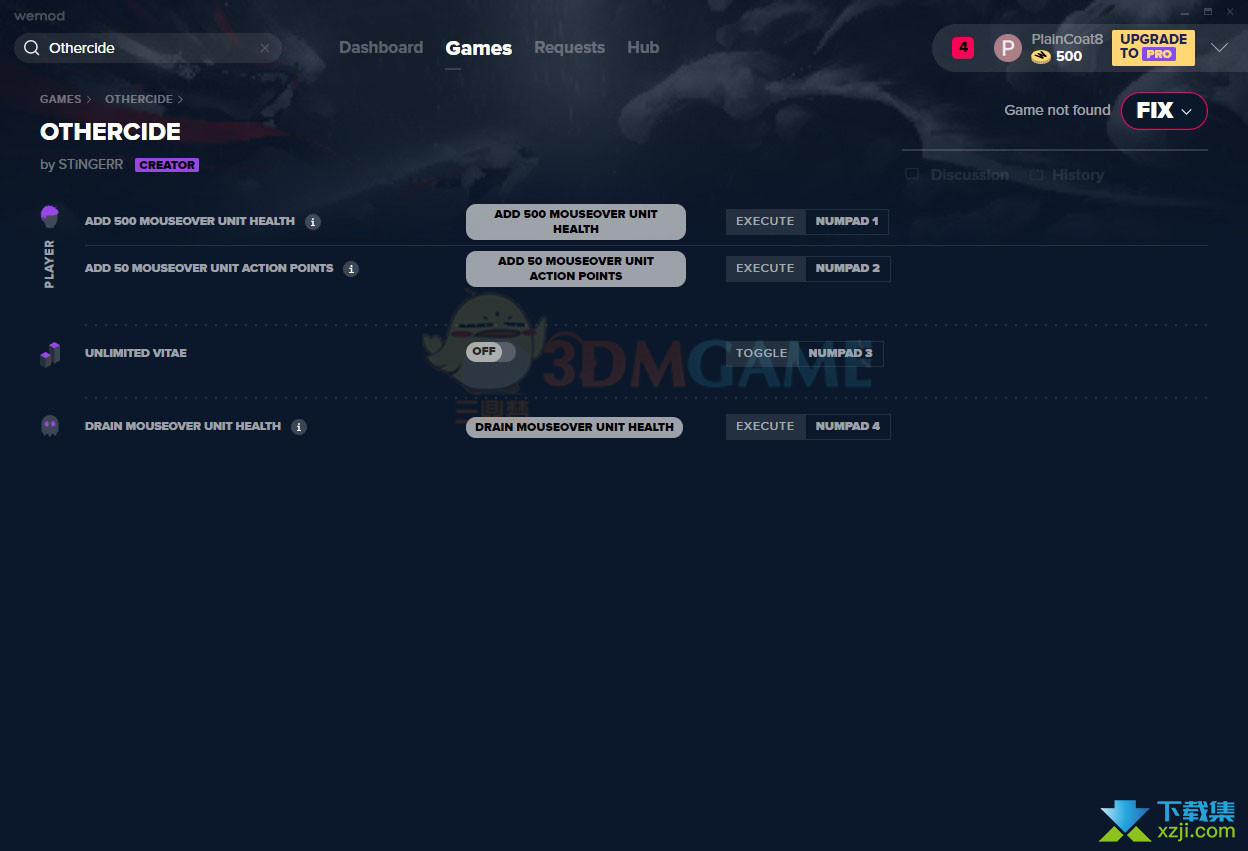Click the Unlimited Vitae cubes icon
The width and height of the screenshot is (1248, 851).
pos(50,354)
